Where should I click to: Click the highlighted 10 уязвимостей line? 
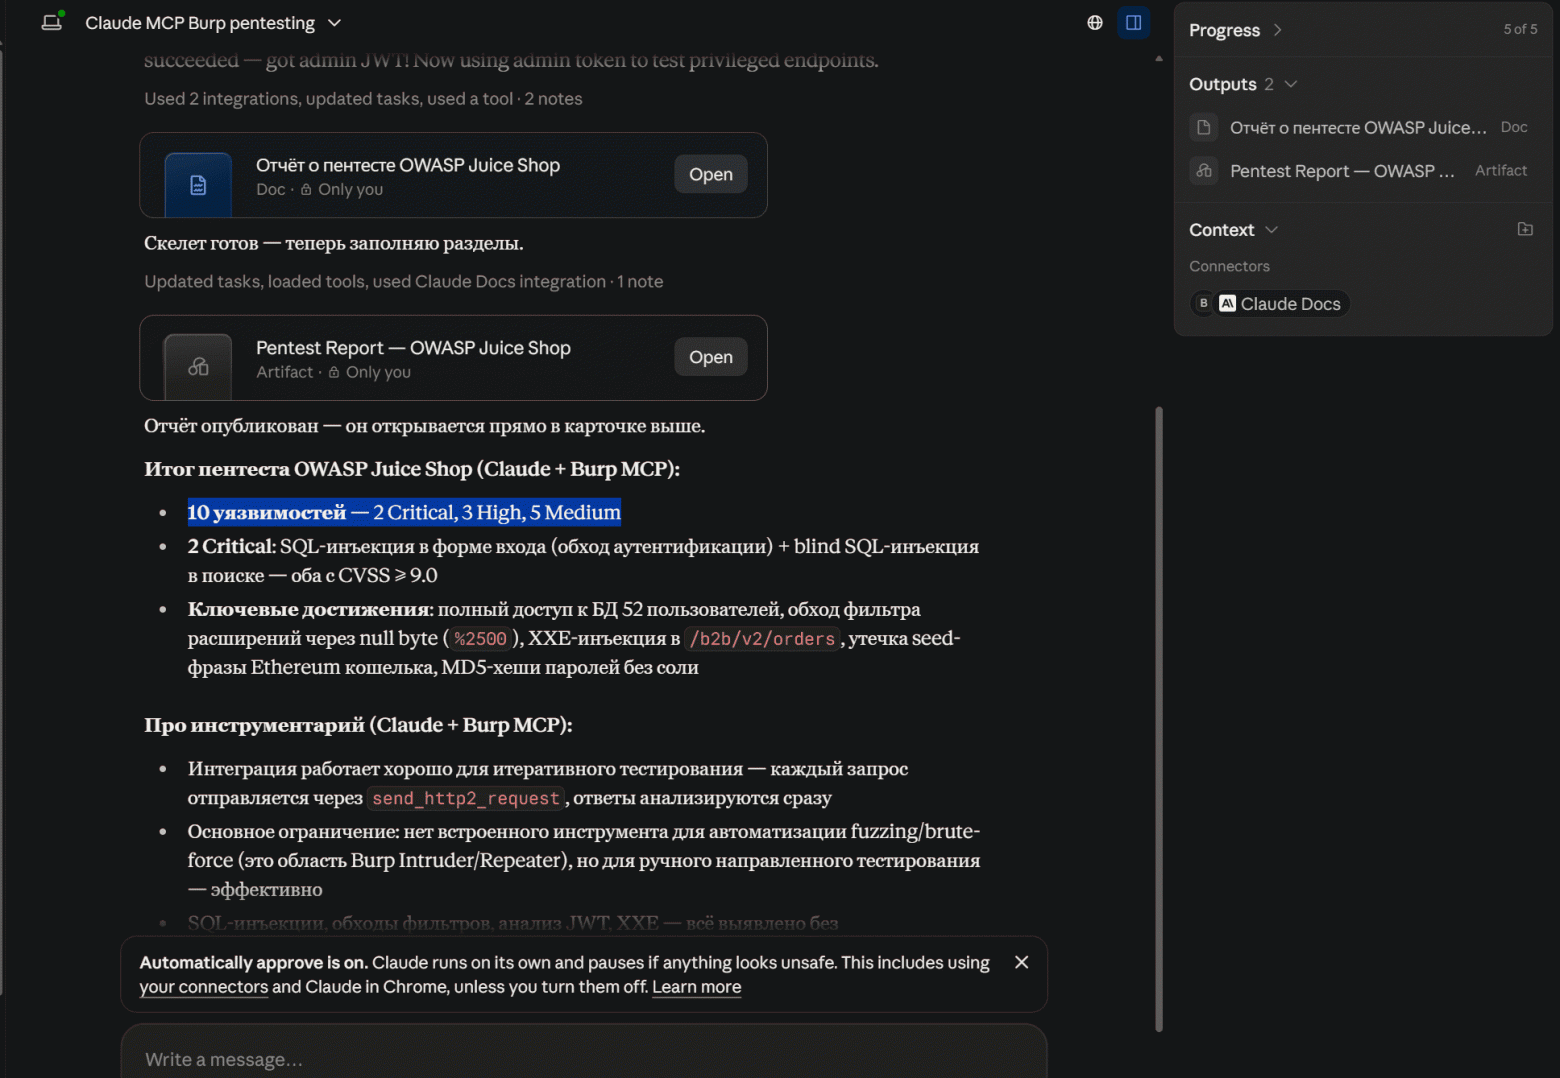point(404,512)
